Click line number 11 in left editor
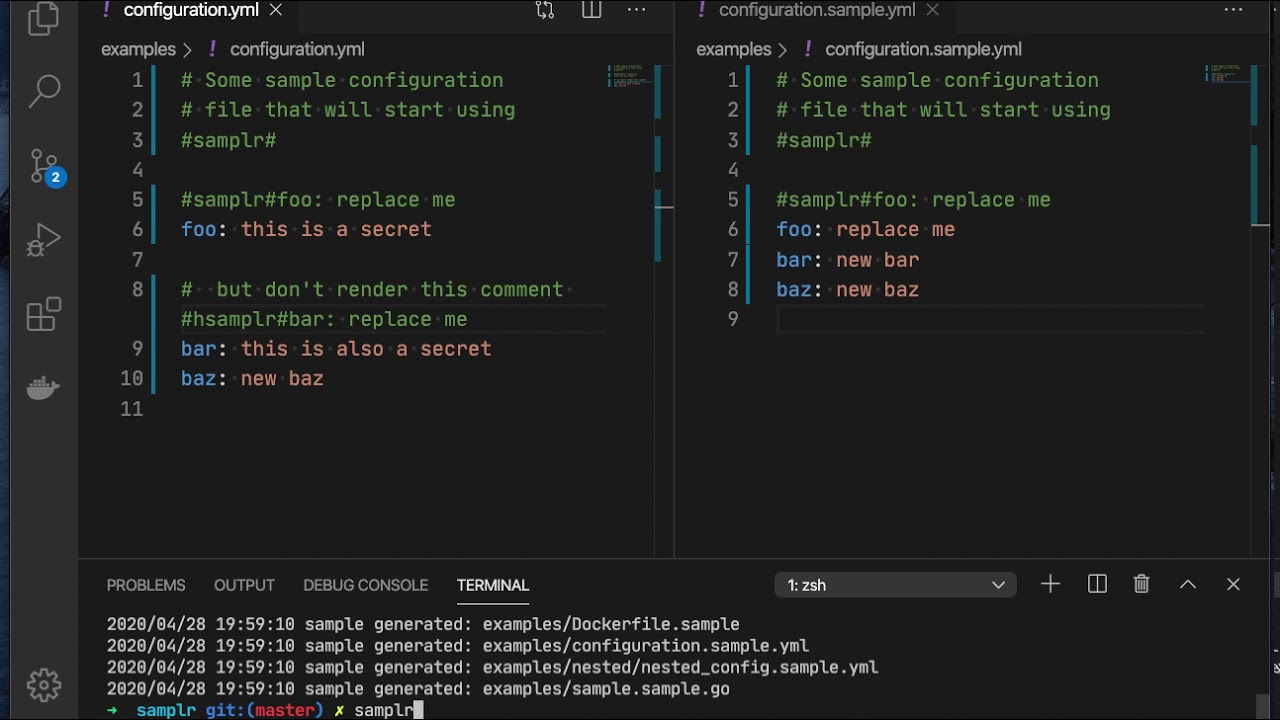 point(131,409)
